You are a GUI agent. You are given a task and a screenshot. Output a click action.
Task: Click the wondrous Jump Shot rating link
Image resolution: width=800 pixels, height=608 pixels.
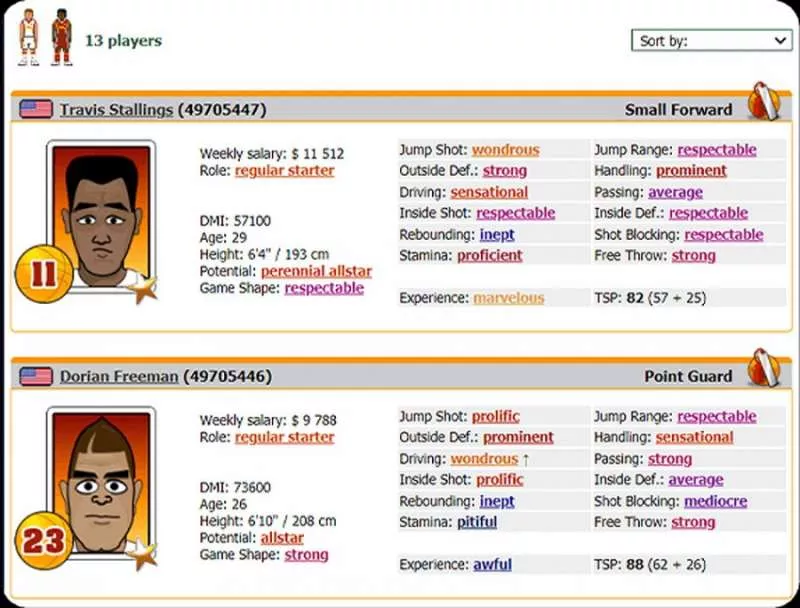pos(505,149)
